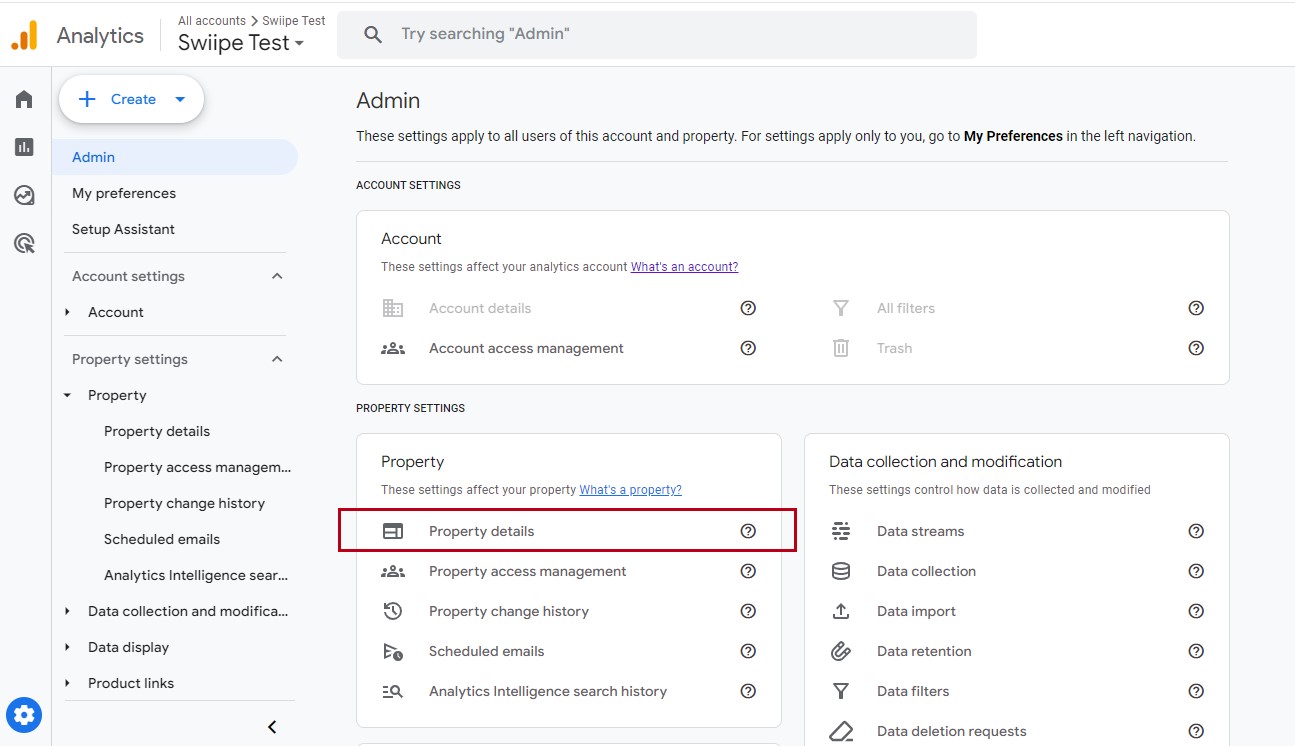Open the Home icon in left rail
This screenshot has width=1295, height=746.
(x=24, y=99)
